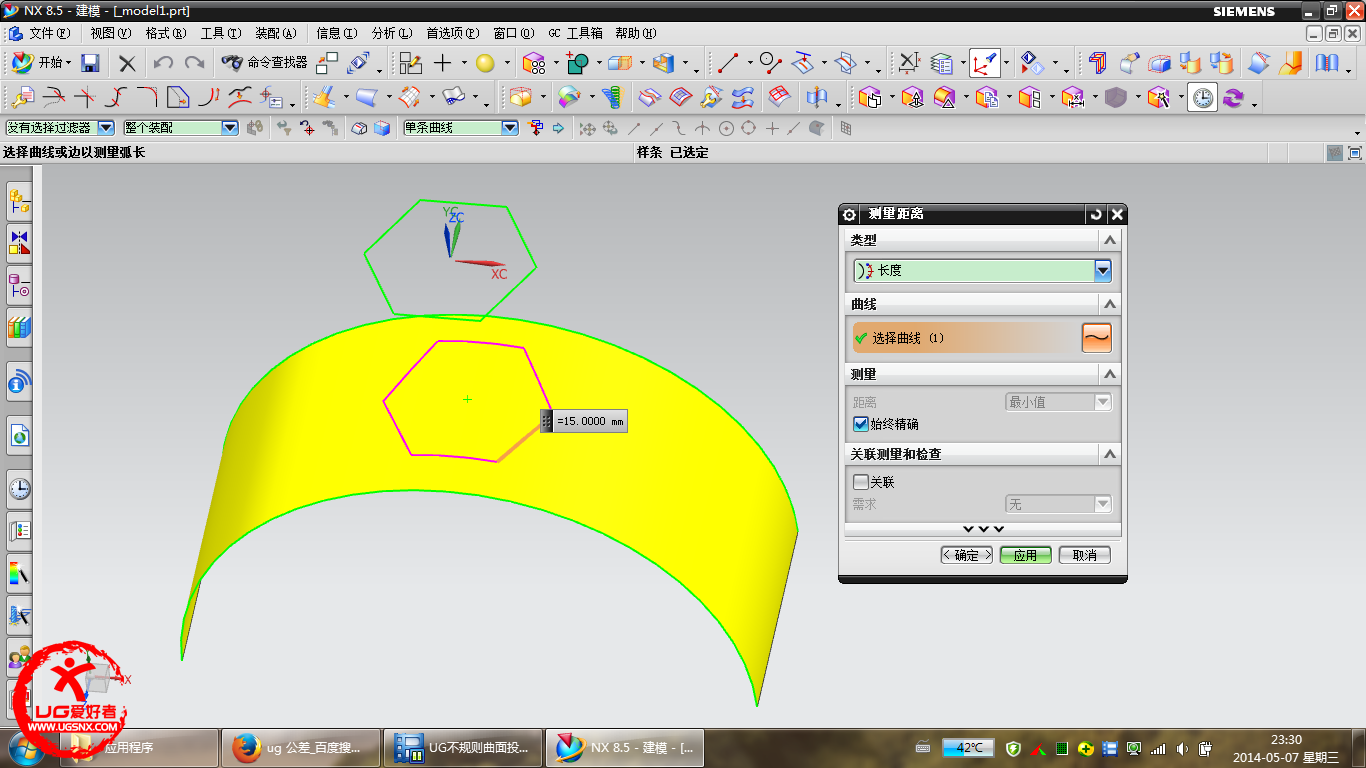Open the 长度 type dropdown

coord(1103,270)
